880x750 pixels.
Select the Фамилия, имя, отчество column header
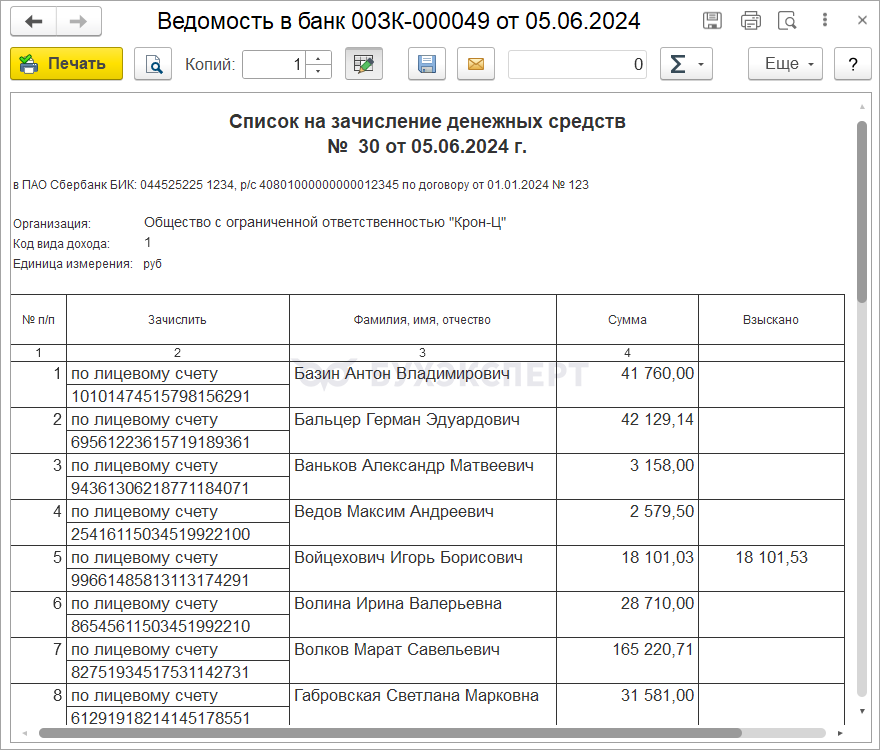(422, 319)
